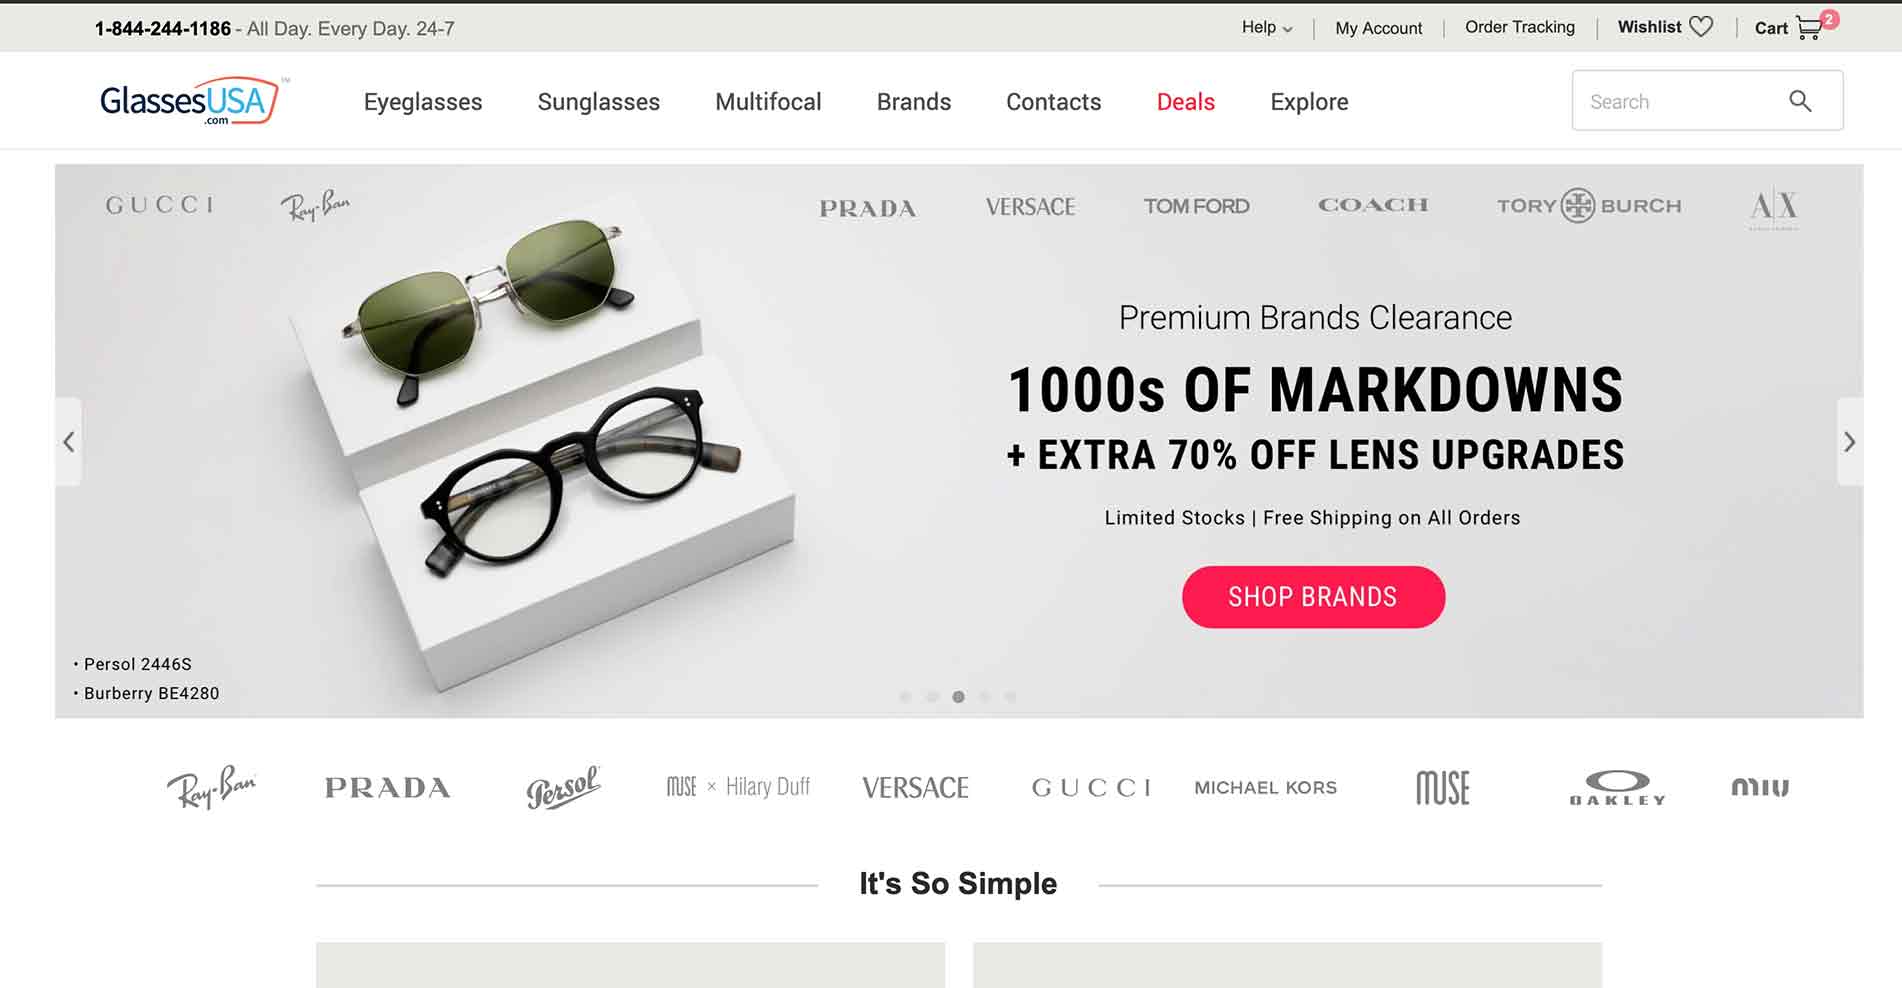1902x988 pixels.
Task: Go to GlassesUSA home via logo
Action: [190, 101]
